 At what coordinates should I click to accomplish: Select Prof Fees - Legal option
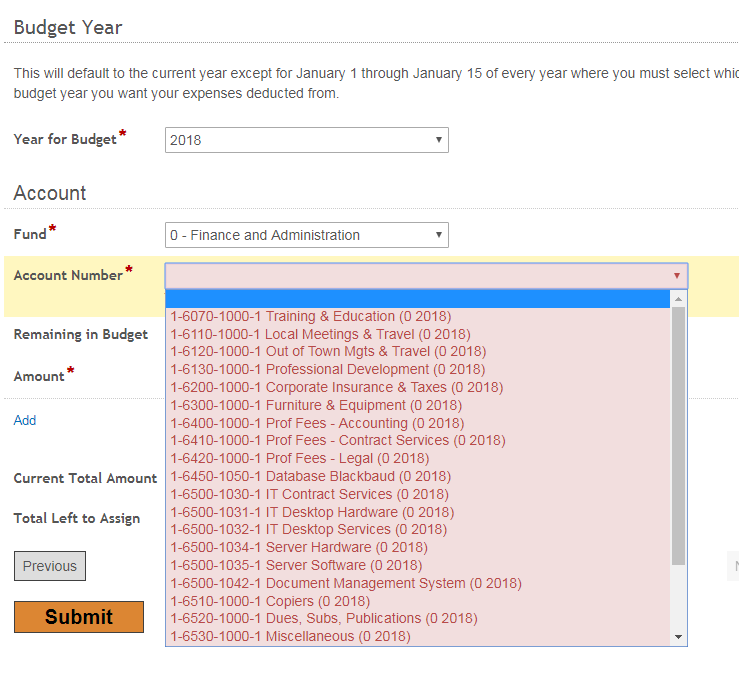[418, 458]
